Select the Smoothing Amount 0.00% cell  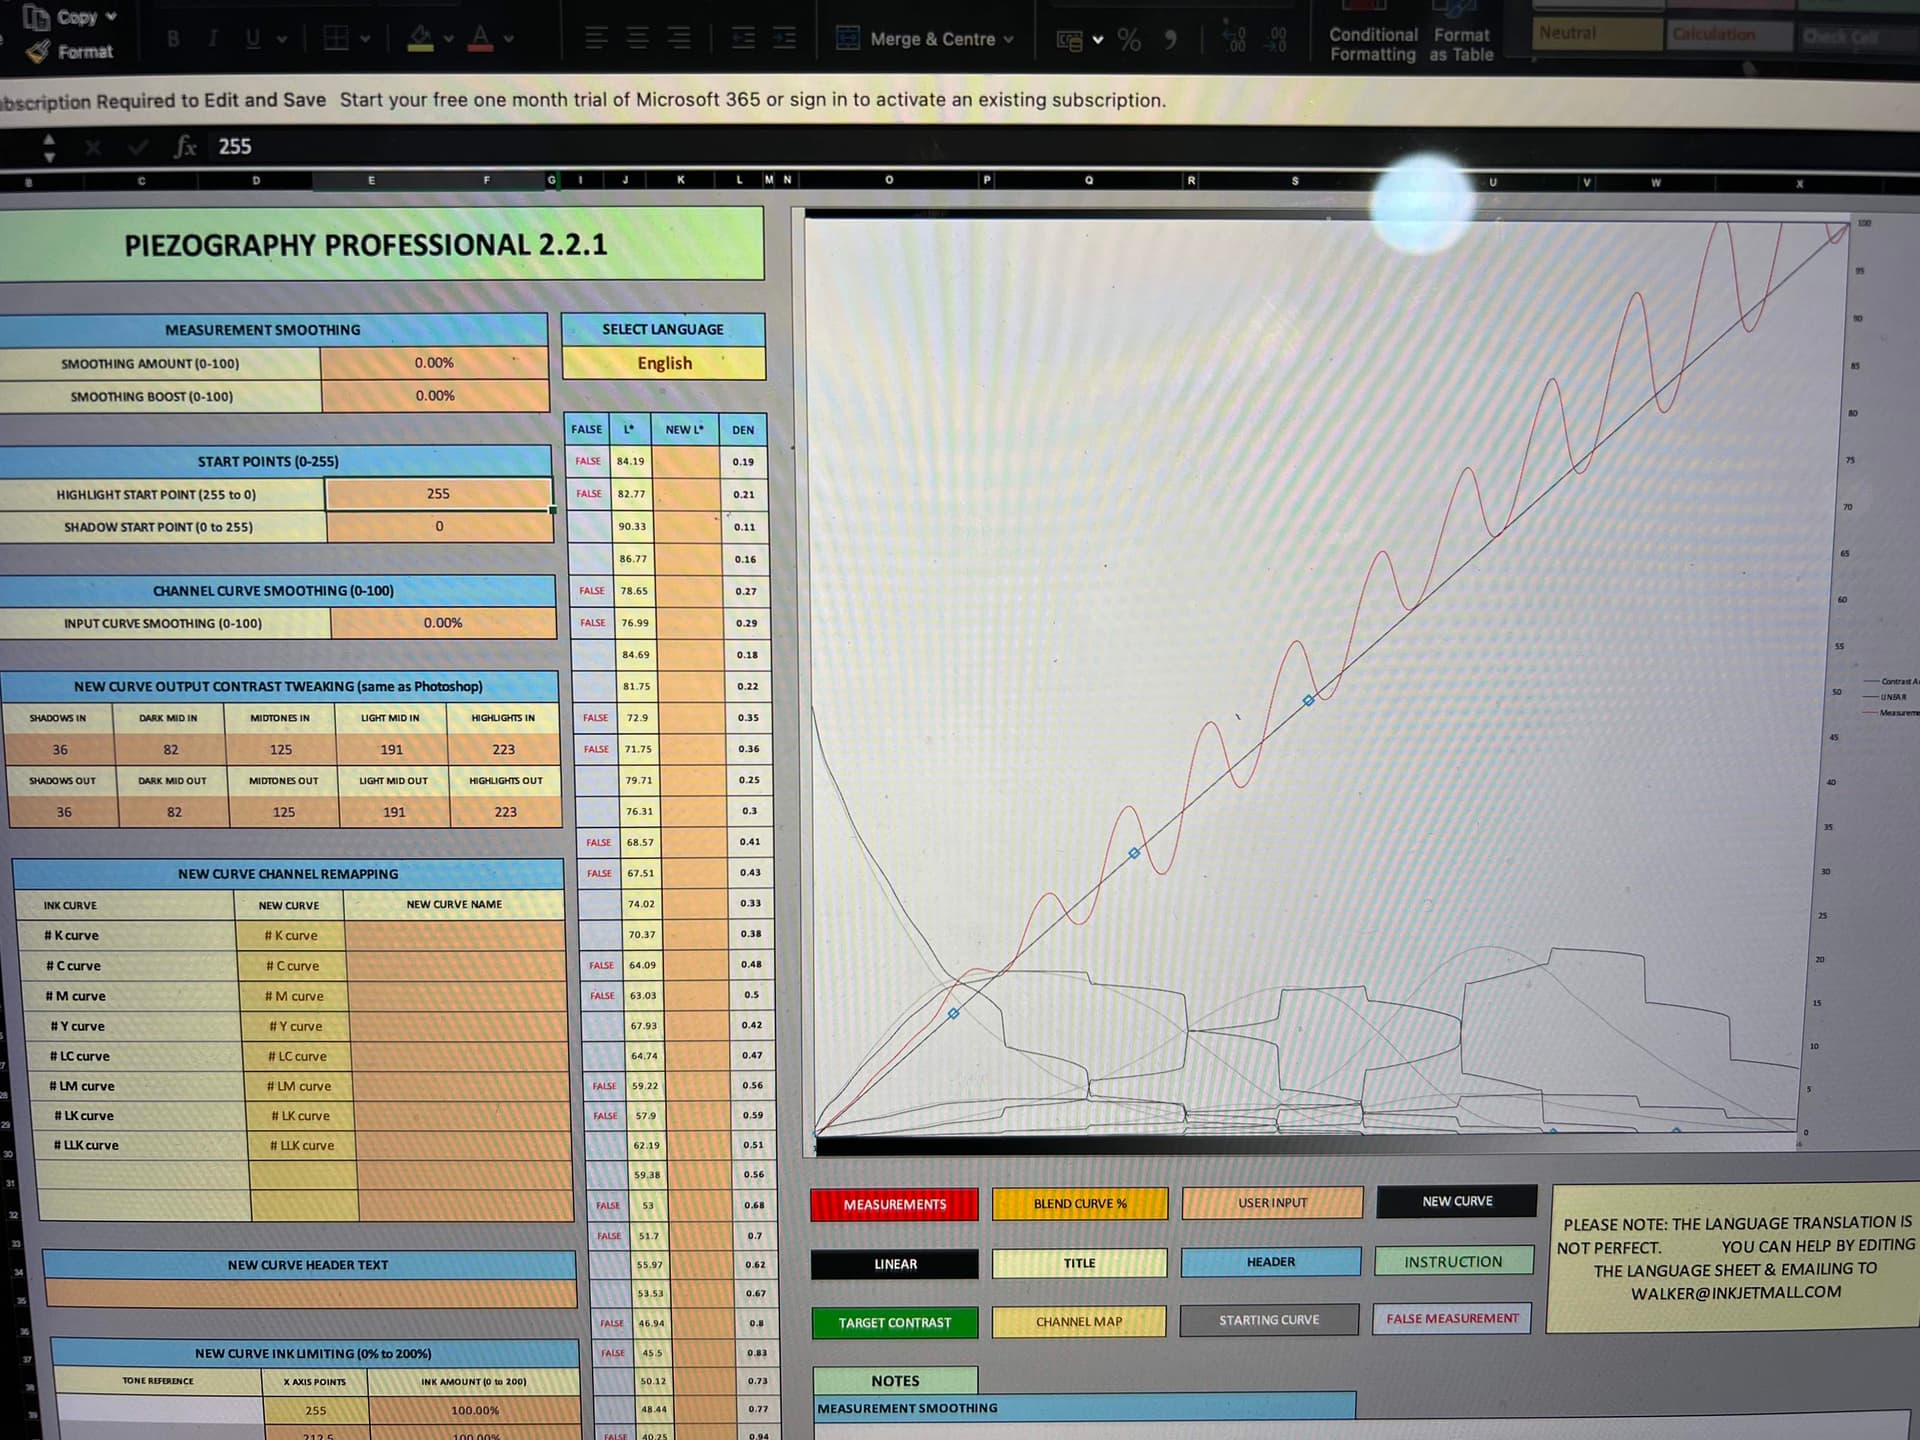point(434,363)
